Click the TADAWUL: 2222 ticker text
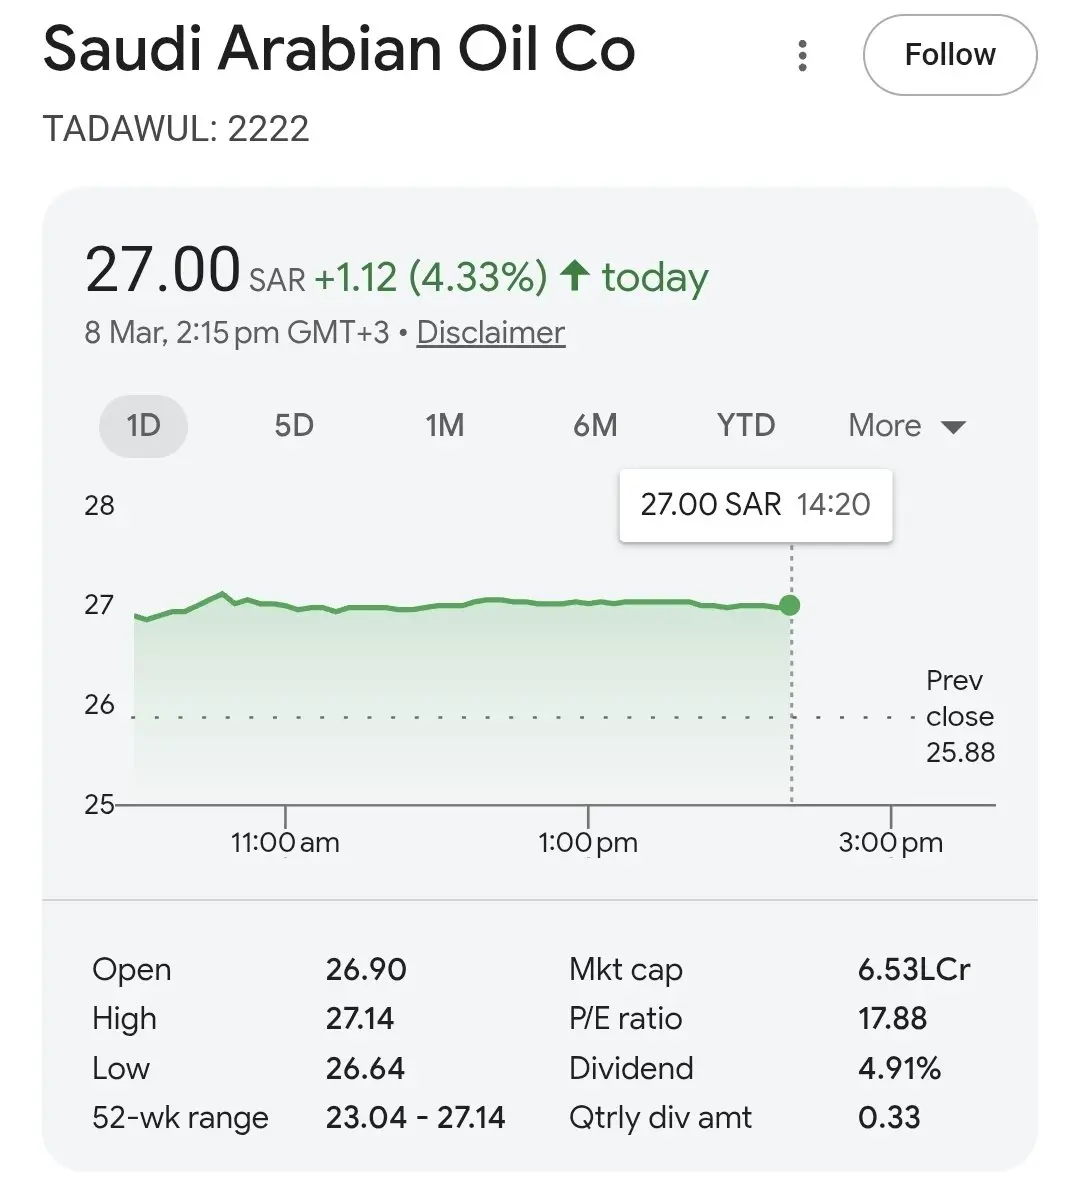This screenshot has width=1080, height=1195. coord(176,129)
